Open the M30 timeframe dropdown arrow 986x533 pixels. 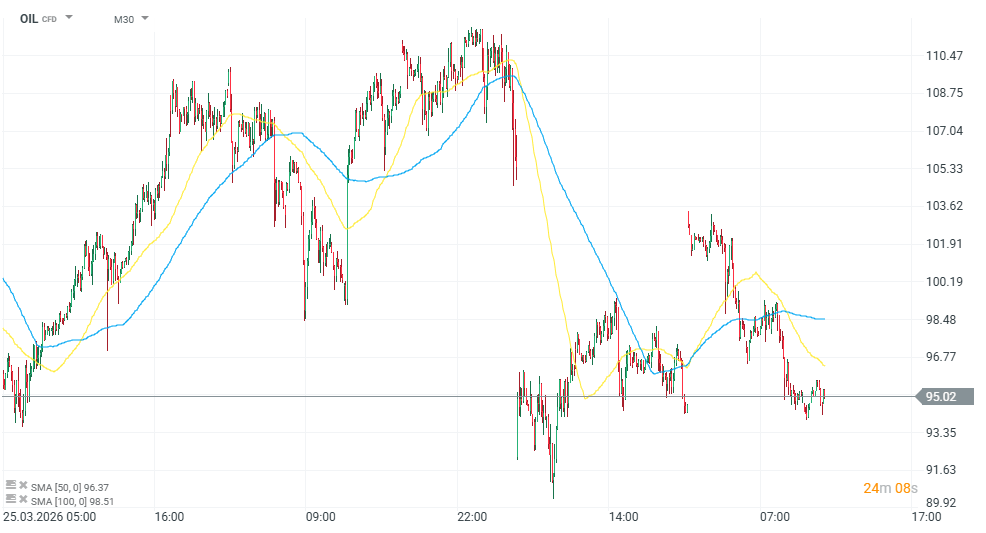145,18
